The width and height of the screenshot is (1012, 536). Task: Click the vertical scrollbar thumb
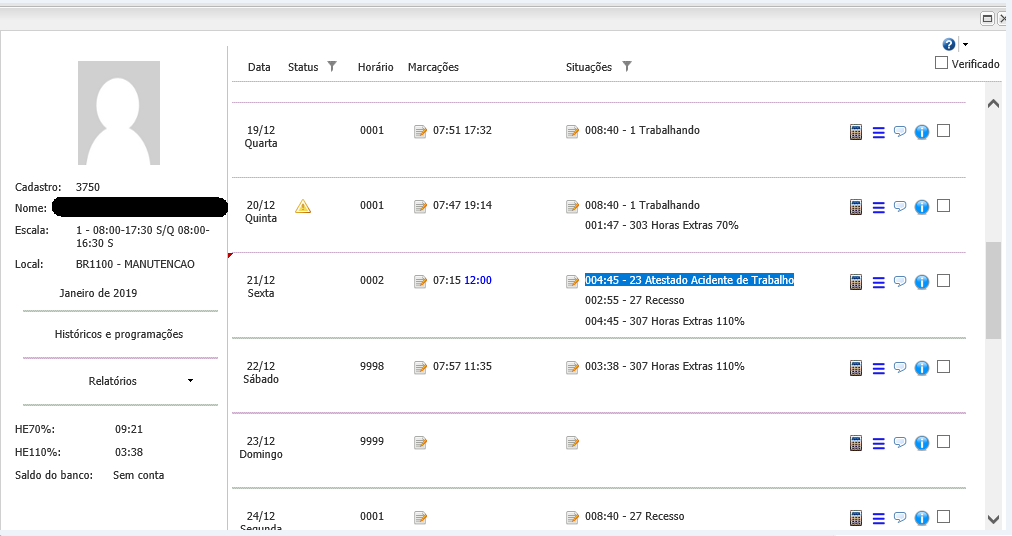tap(993, 290)
